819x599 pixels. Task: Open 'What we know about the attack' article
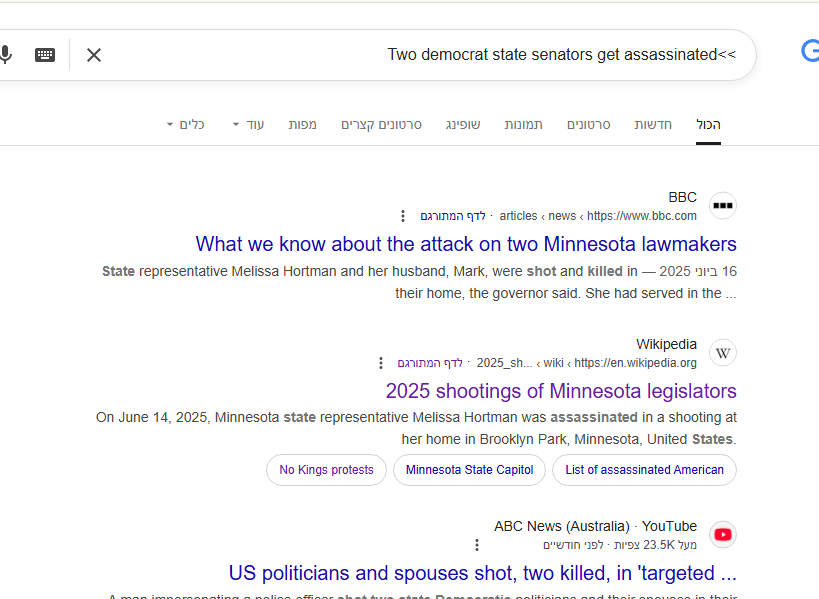pos(466,244)
